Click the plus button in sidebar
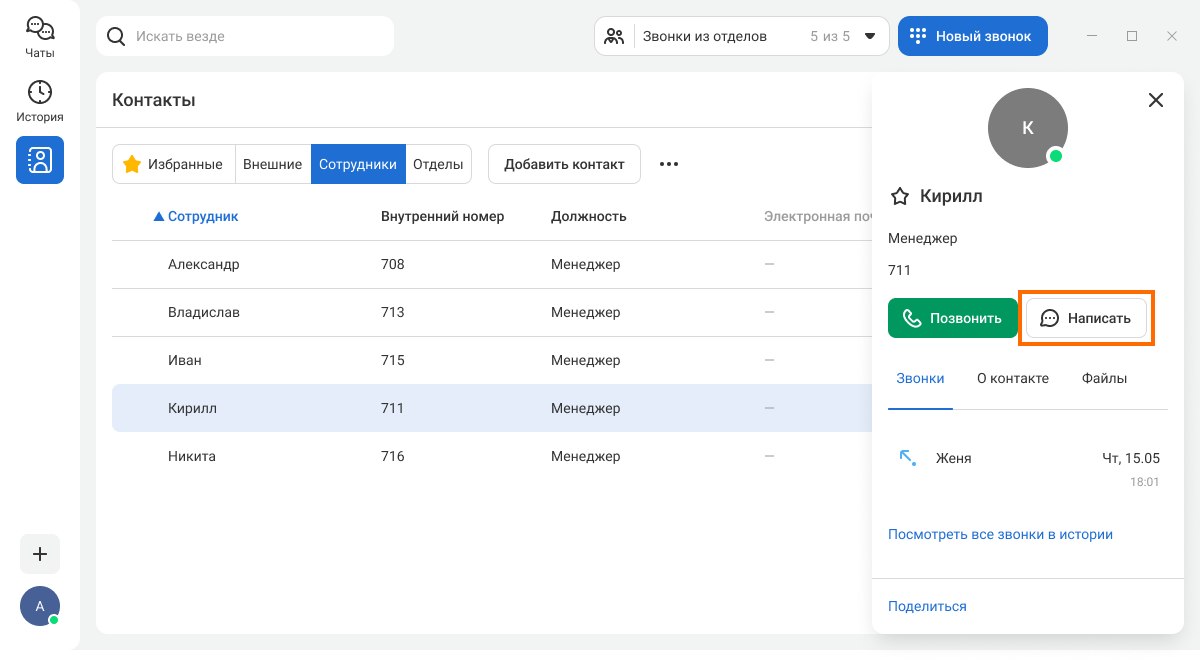The height and width of the screenshot is (663, 1203). pos(40,554)
